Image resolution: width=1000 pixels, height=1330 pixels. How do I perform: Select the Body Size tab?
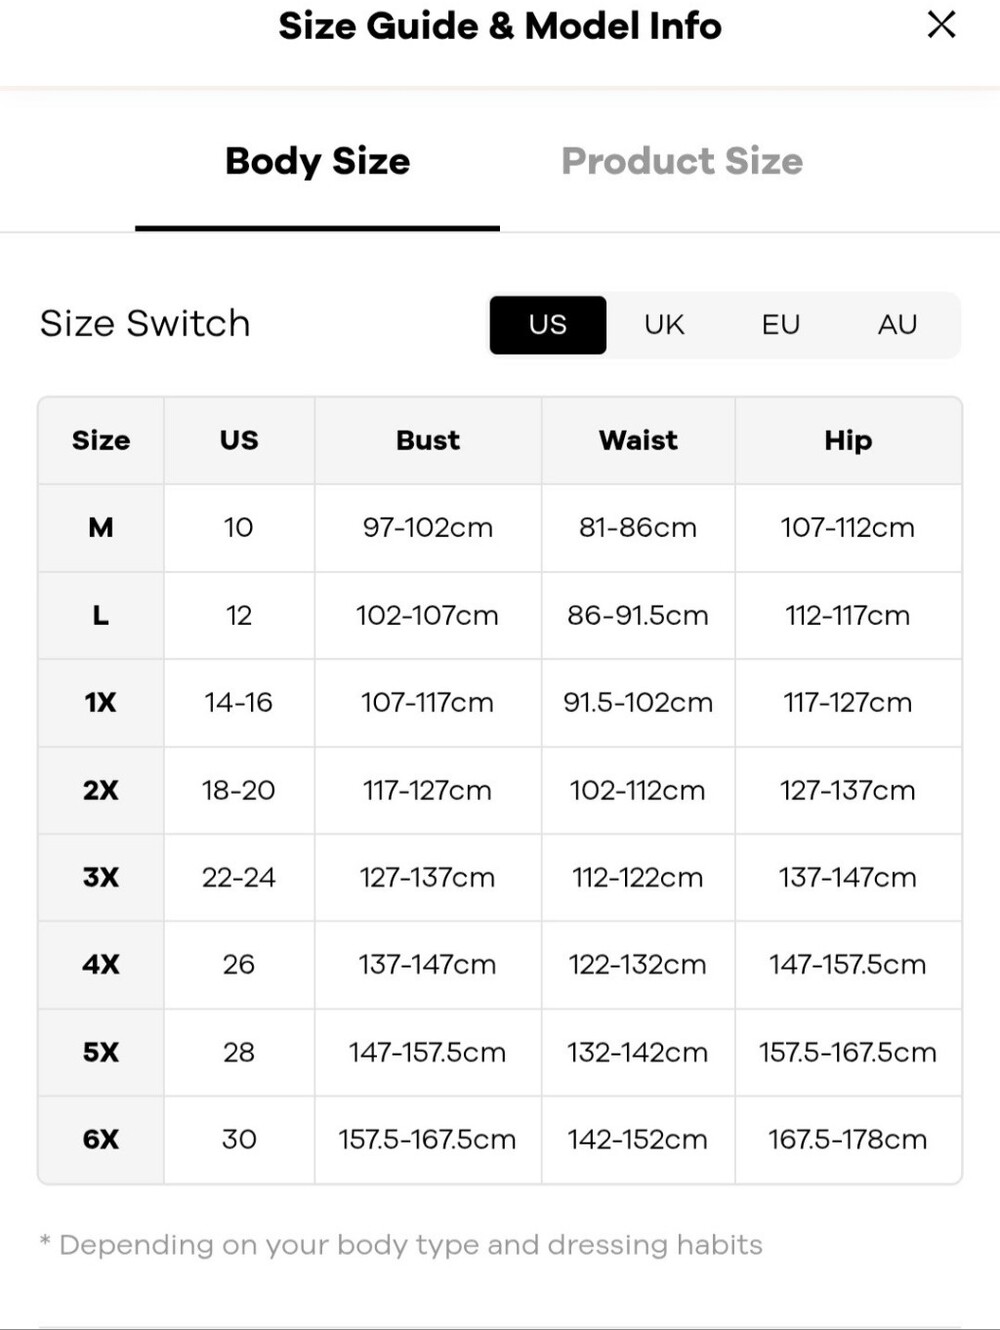click(x=317, y=161)
